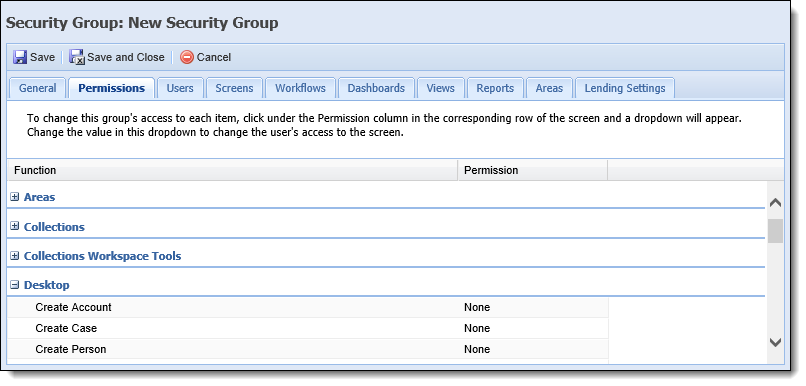
Task: Click the Function column header
Action: (x=232, y=170)
